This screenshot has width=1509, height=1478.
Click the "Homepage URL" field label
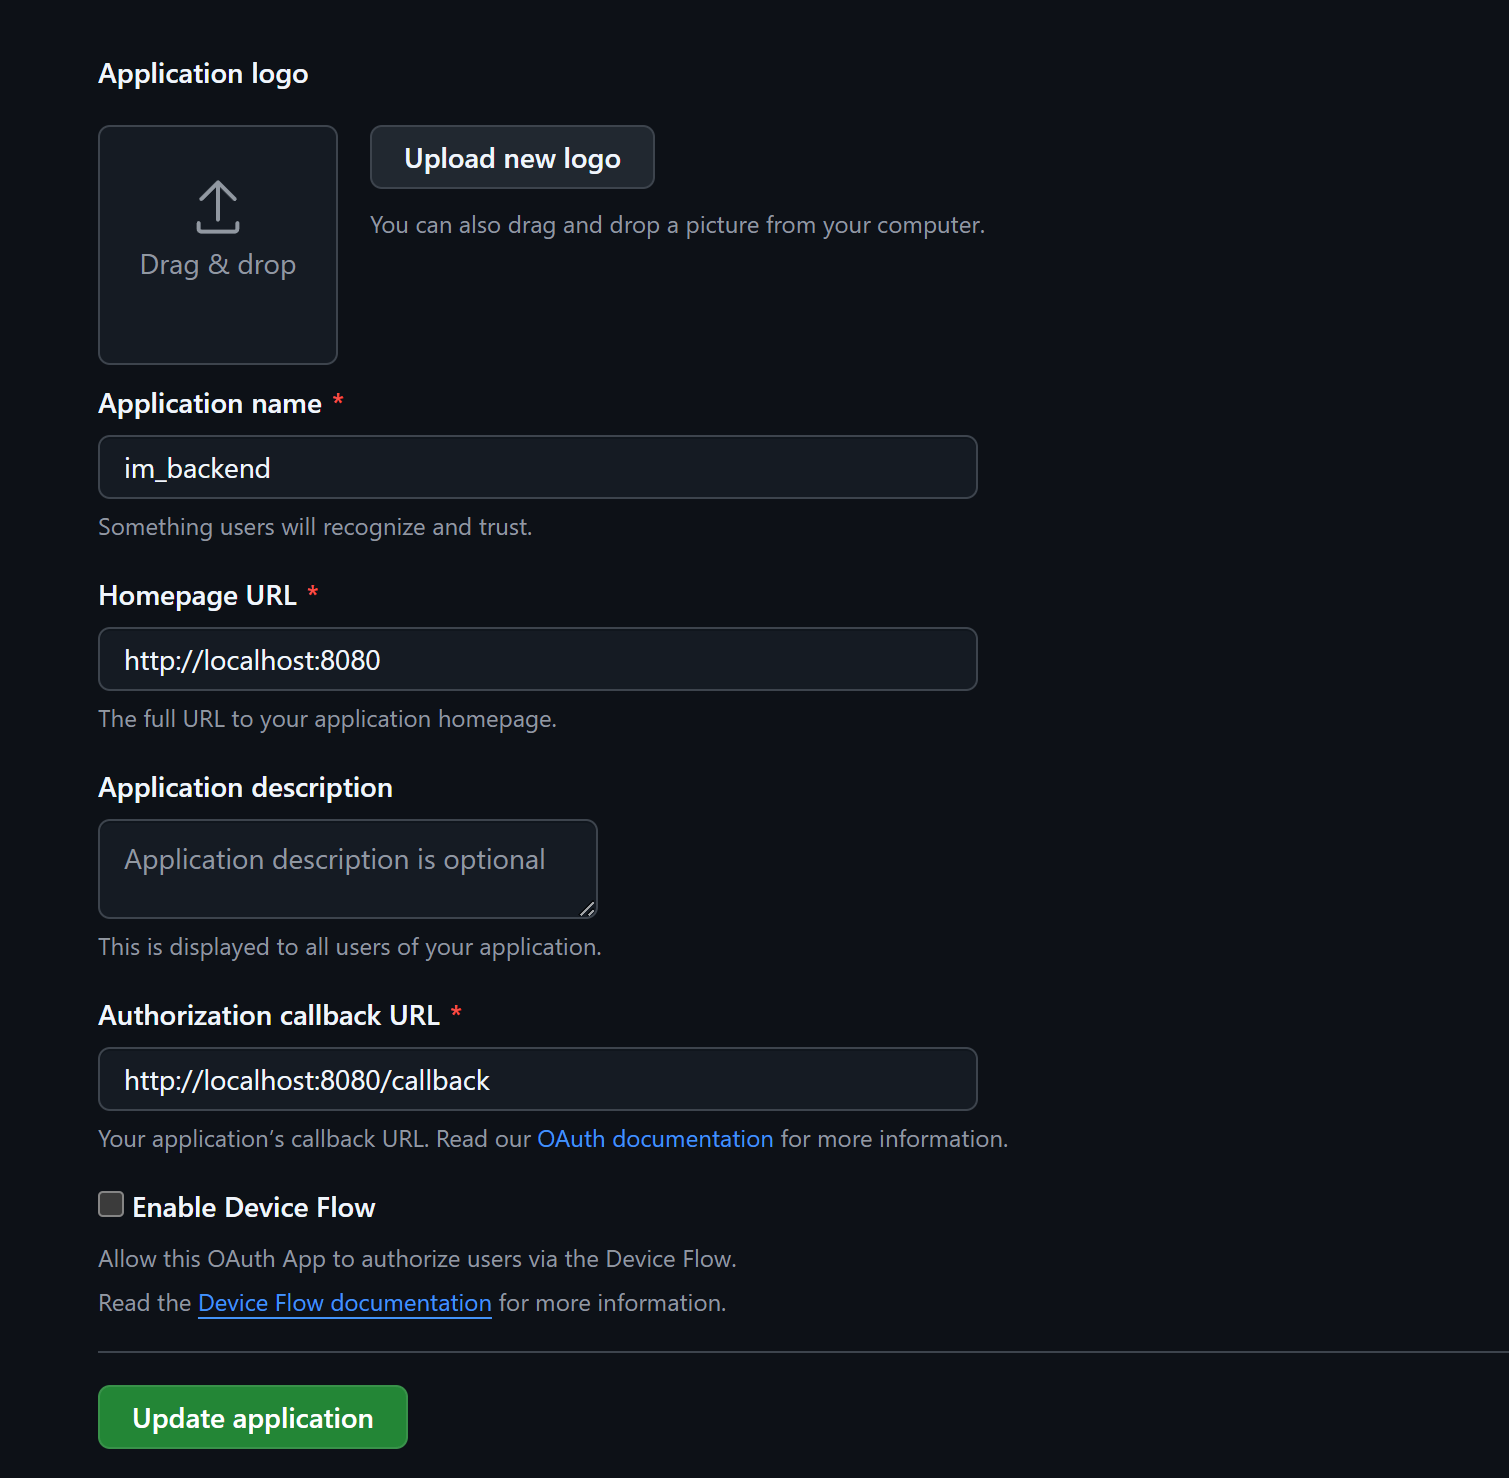(197, 596)
